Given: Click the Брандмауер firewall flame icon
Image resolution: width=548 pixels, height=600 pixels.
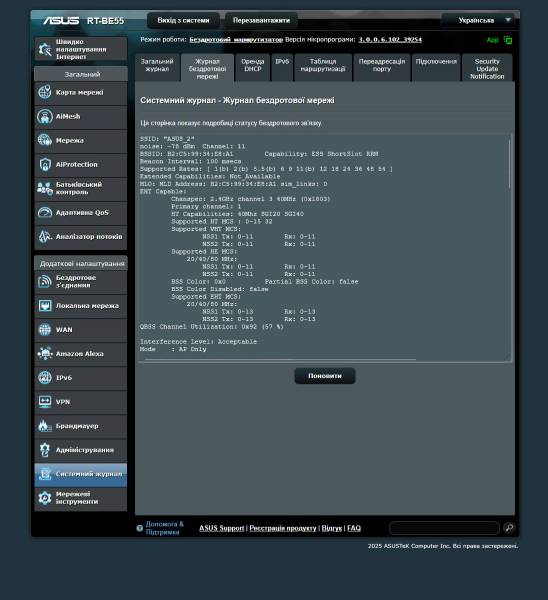Looking at the screenshot, I should click(x=45, y=426).
